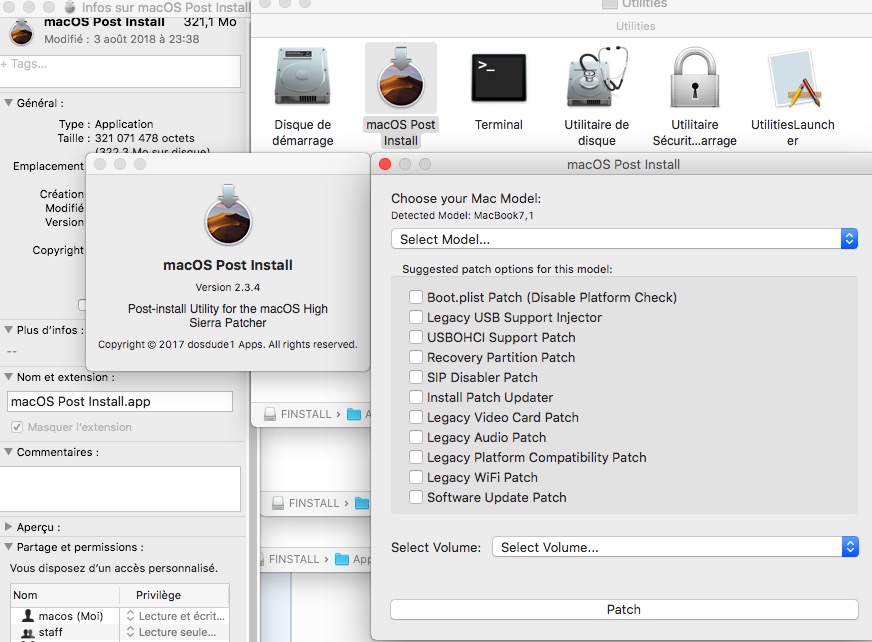Enable Recovery Partition Patch
Image resolution: width=872 pixels, height=642 pixels.
click(415, 357)
